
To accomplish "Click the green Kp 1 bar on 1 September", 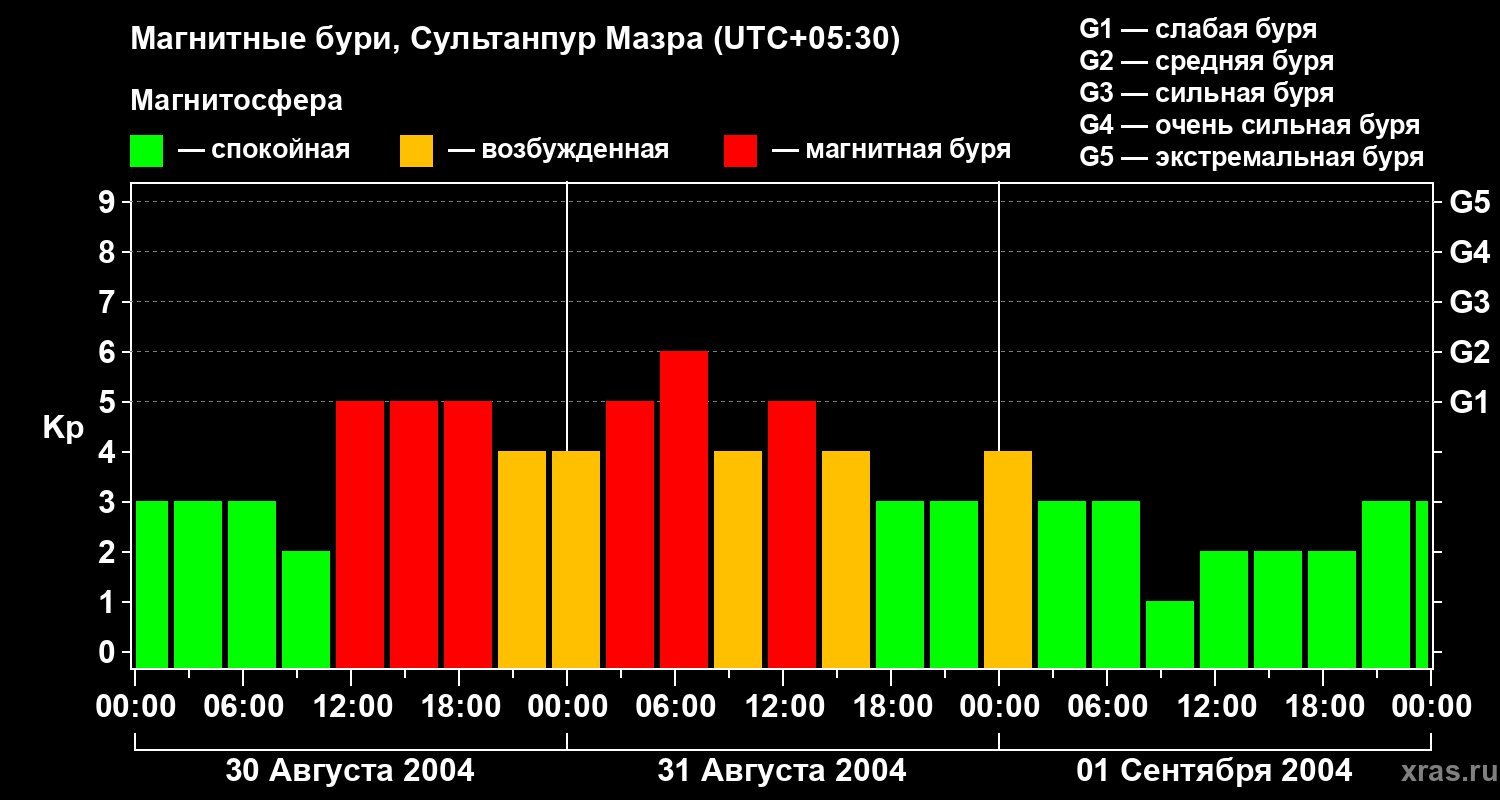I will [1170, 635].
